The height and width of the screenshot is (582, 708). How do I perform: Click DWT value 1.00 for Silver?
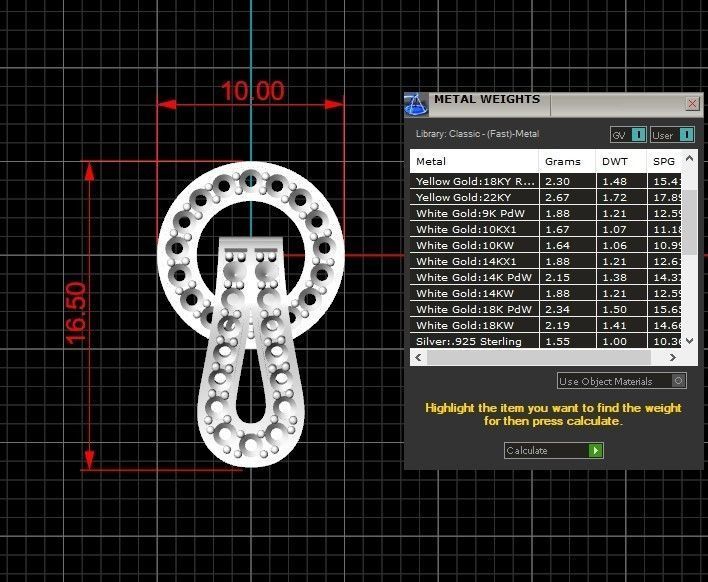click(x=615, y=341)
